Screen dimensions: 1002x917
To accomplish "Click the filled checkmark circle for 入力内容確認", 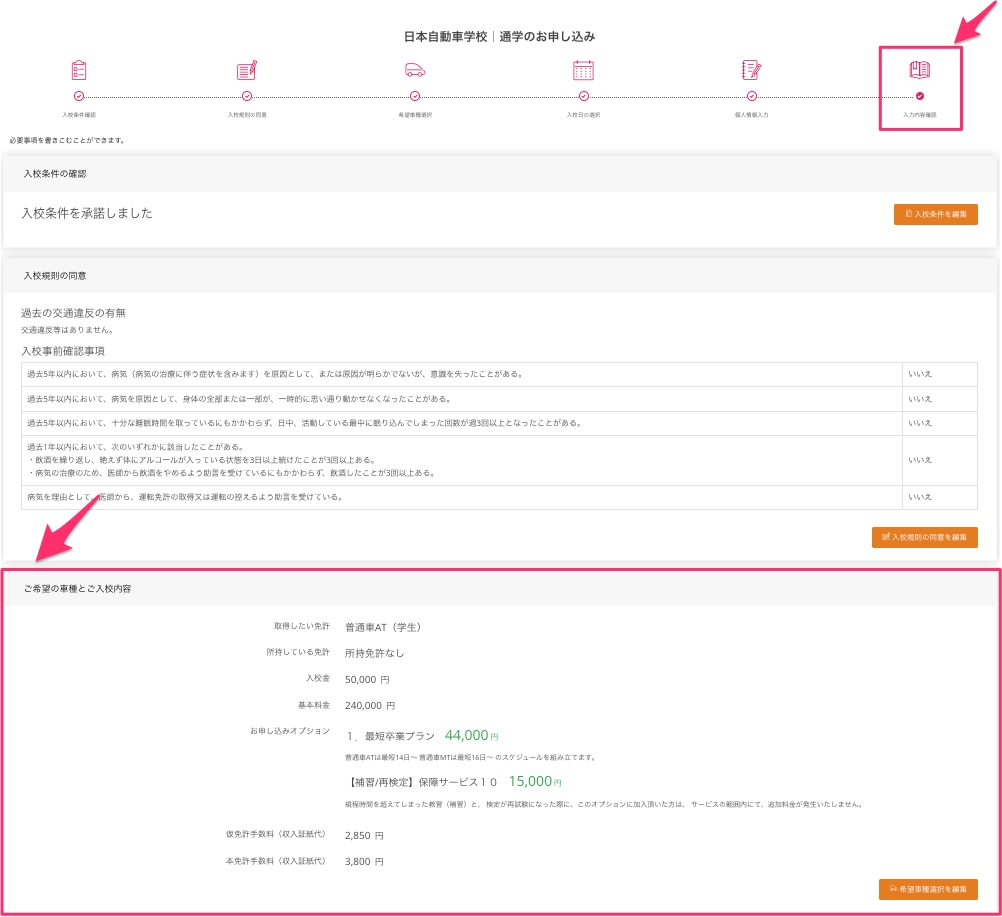I will coord(920,97).
